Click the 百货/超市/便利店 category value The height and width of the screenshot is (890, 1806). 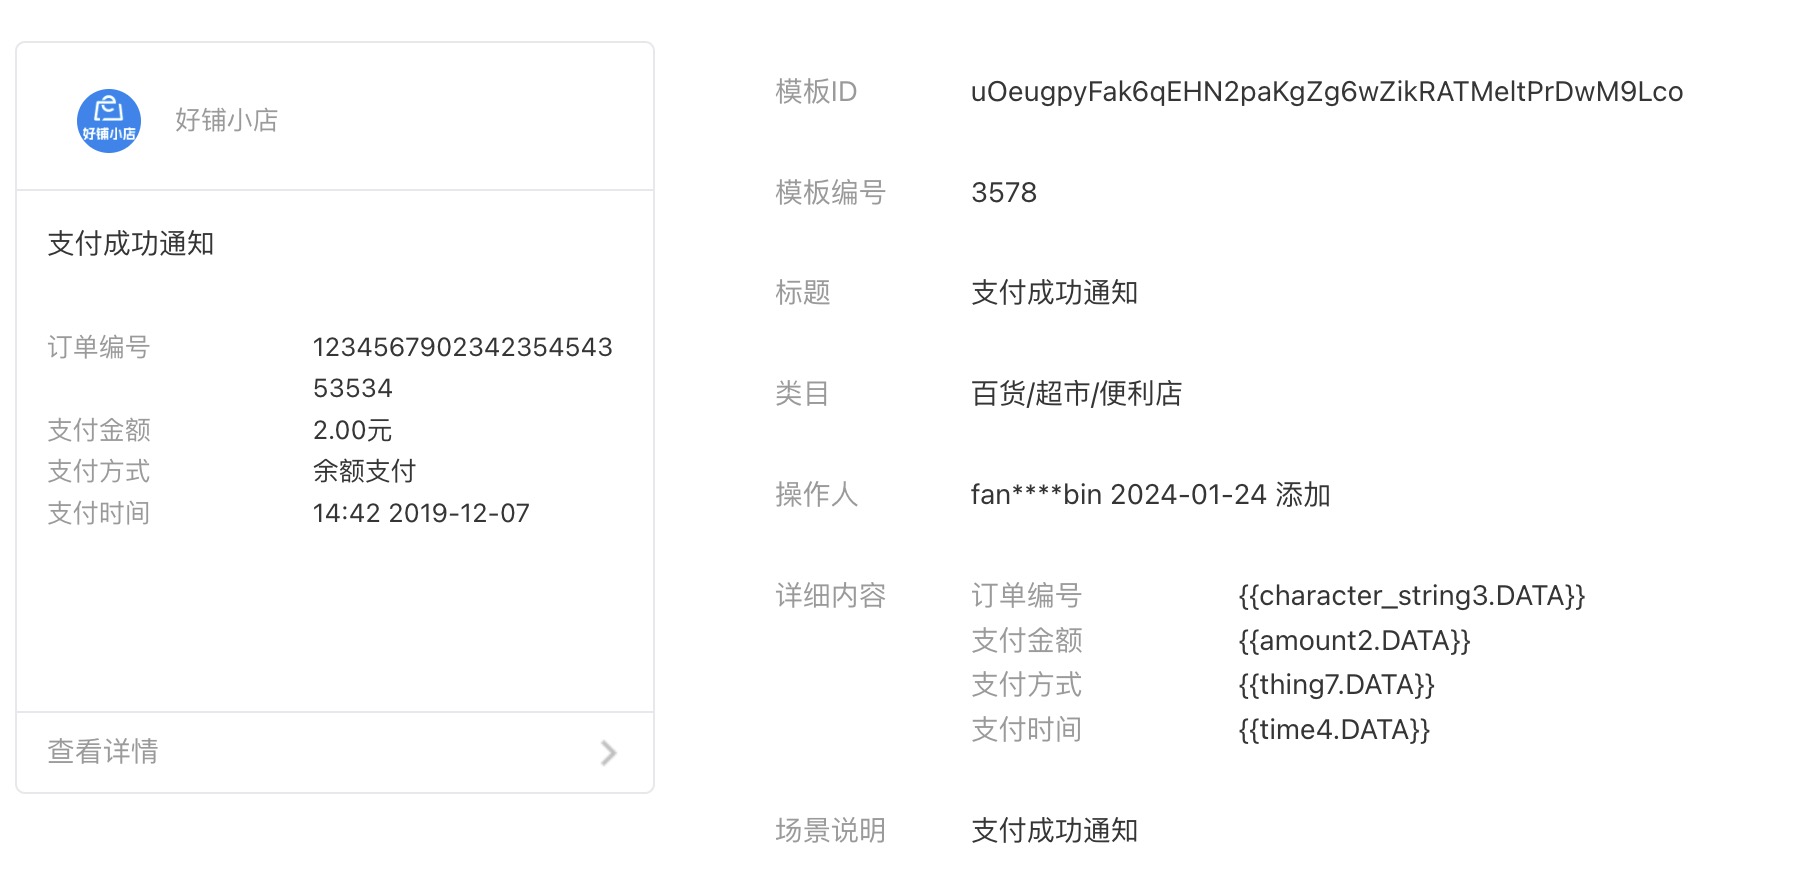click(1076, 394)
